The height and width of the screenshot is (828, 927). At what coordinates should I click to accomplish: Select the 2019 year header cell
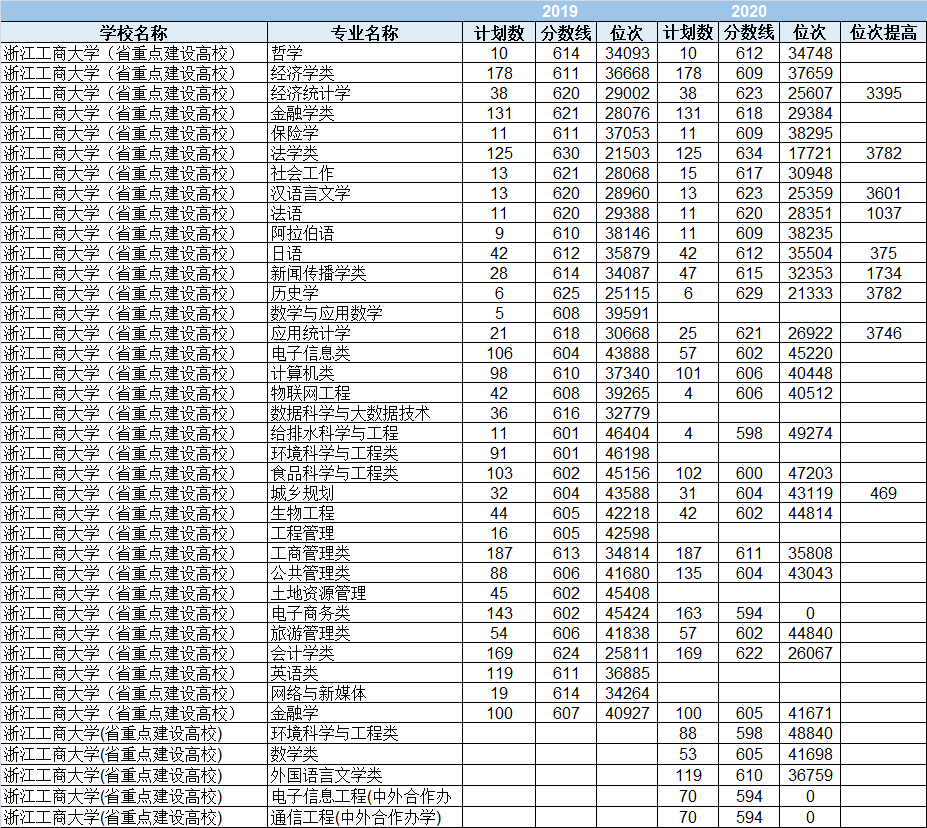(566, 11)
